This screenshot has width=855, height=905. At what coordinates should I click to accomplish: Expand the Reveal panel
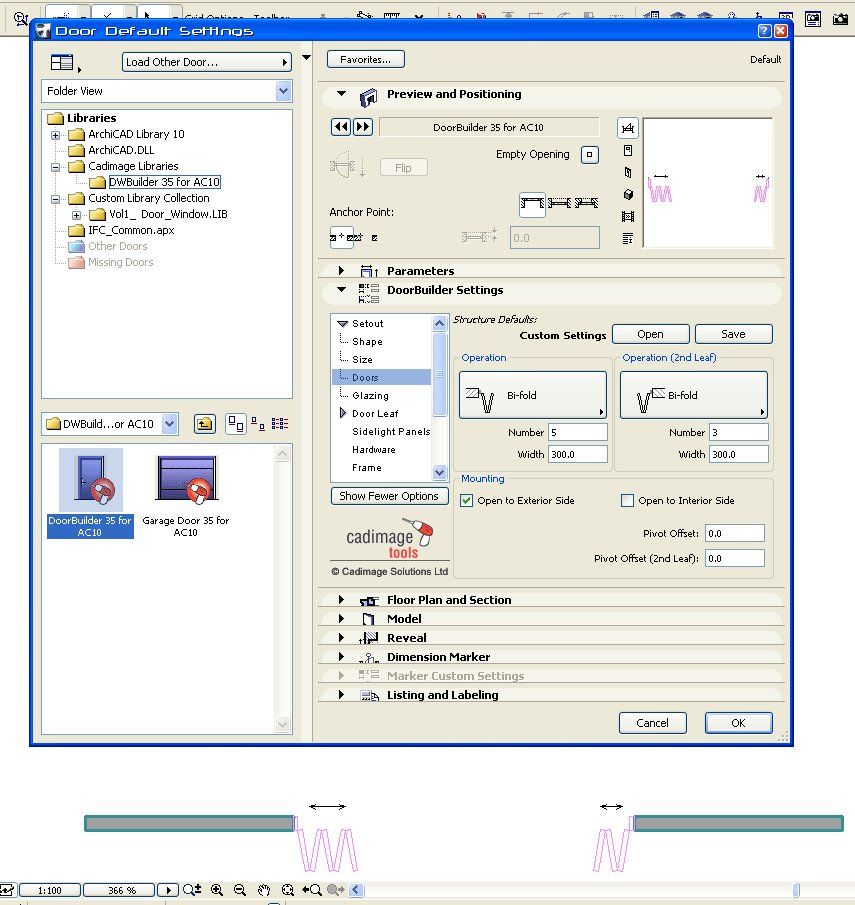click(x=341, y=638)
